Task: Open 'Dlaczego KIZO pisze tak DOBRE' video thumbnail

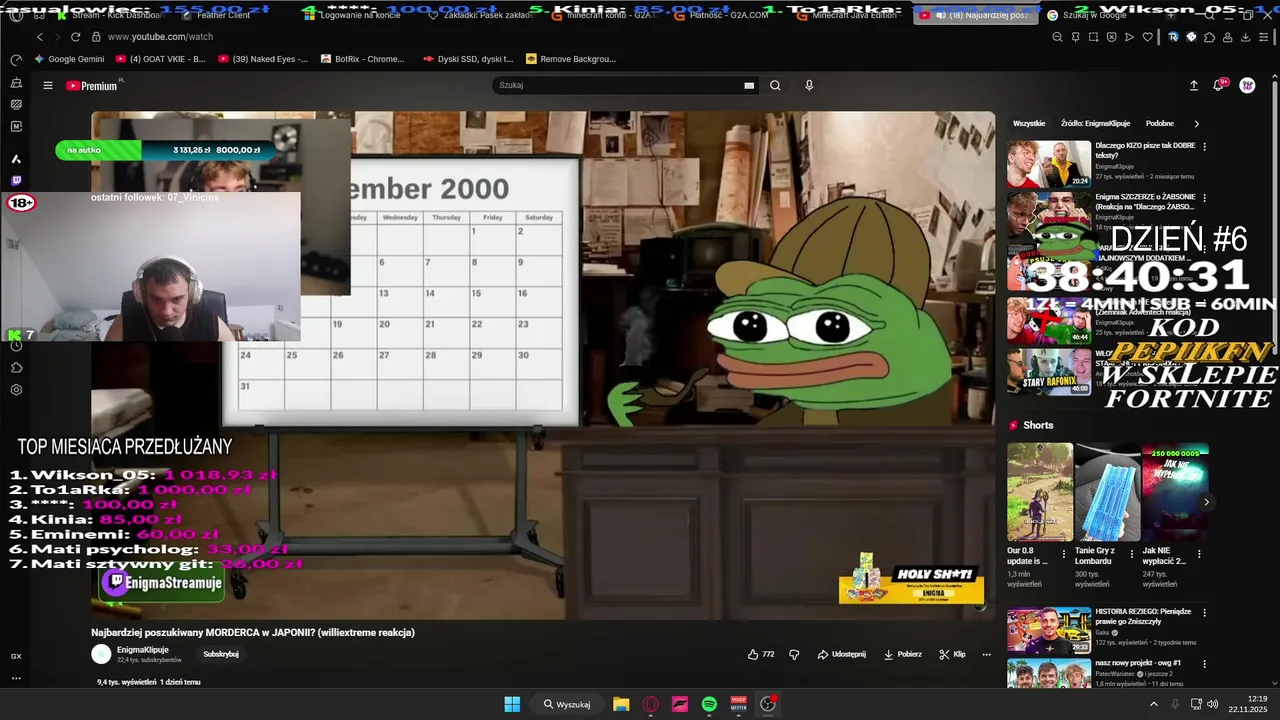Action: [x=1049, y=164]
